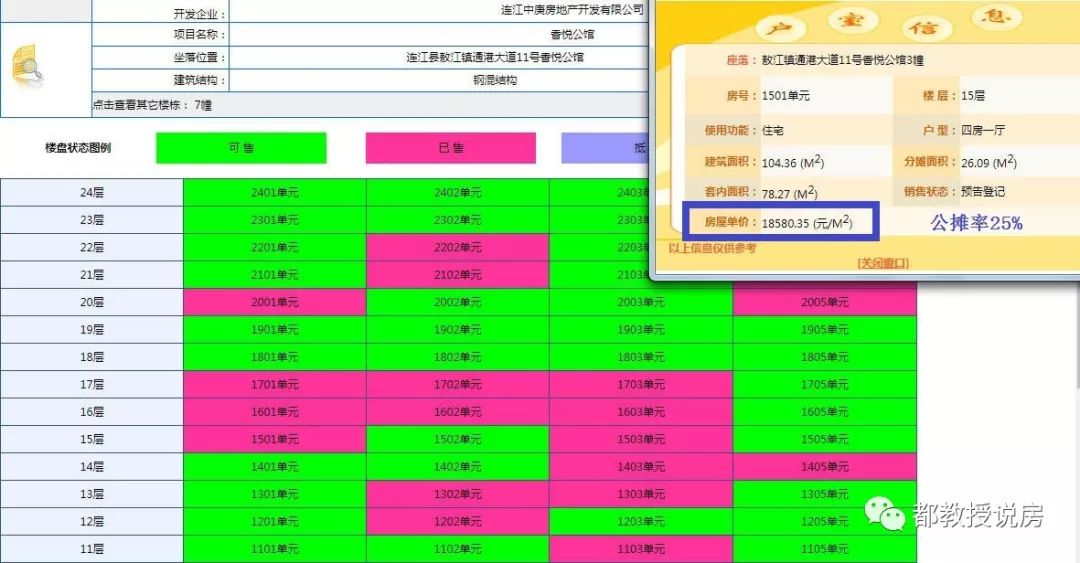Select unit 1305单元 cell
1080x563 pixels.
pos(824,494)
